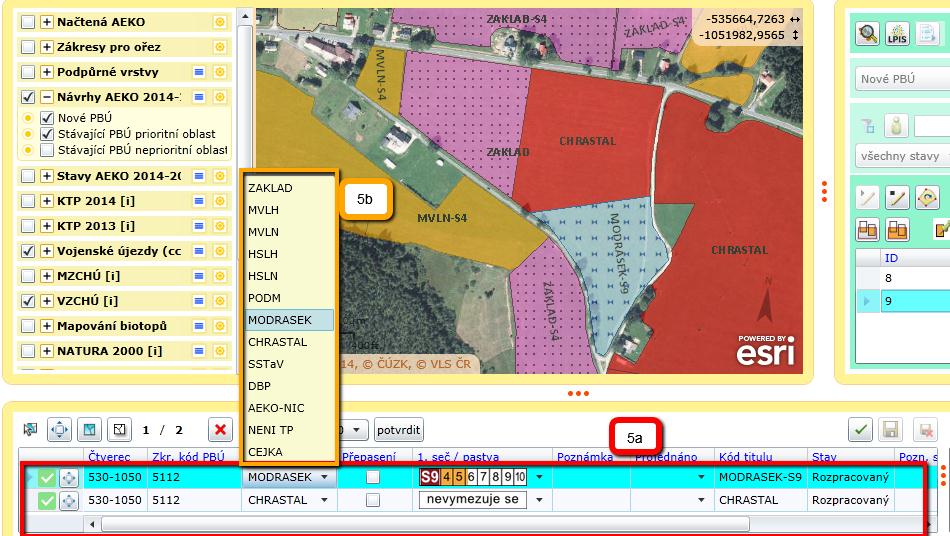This screenshot has height=536, width=950.
Task: Click the document export icon beside LPIS
Action: (x=927, y=33)
